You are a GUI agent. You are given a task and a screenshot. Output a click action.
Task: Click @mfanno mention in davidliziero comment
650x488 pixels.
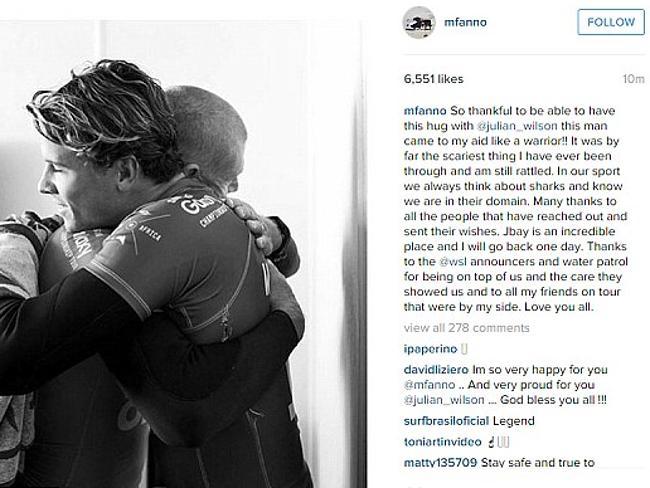click(x=429, y=385)
